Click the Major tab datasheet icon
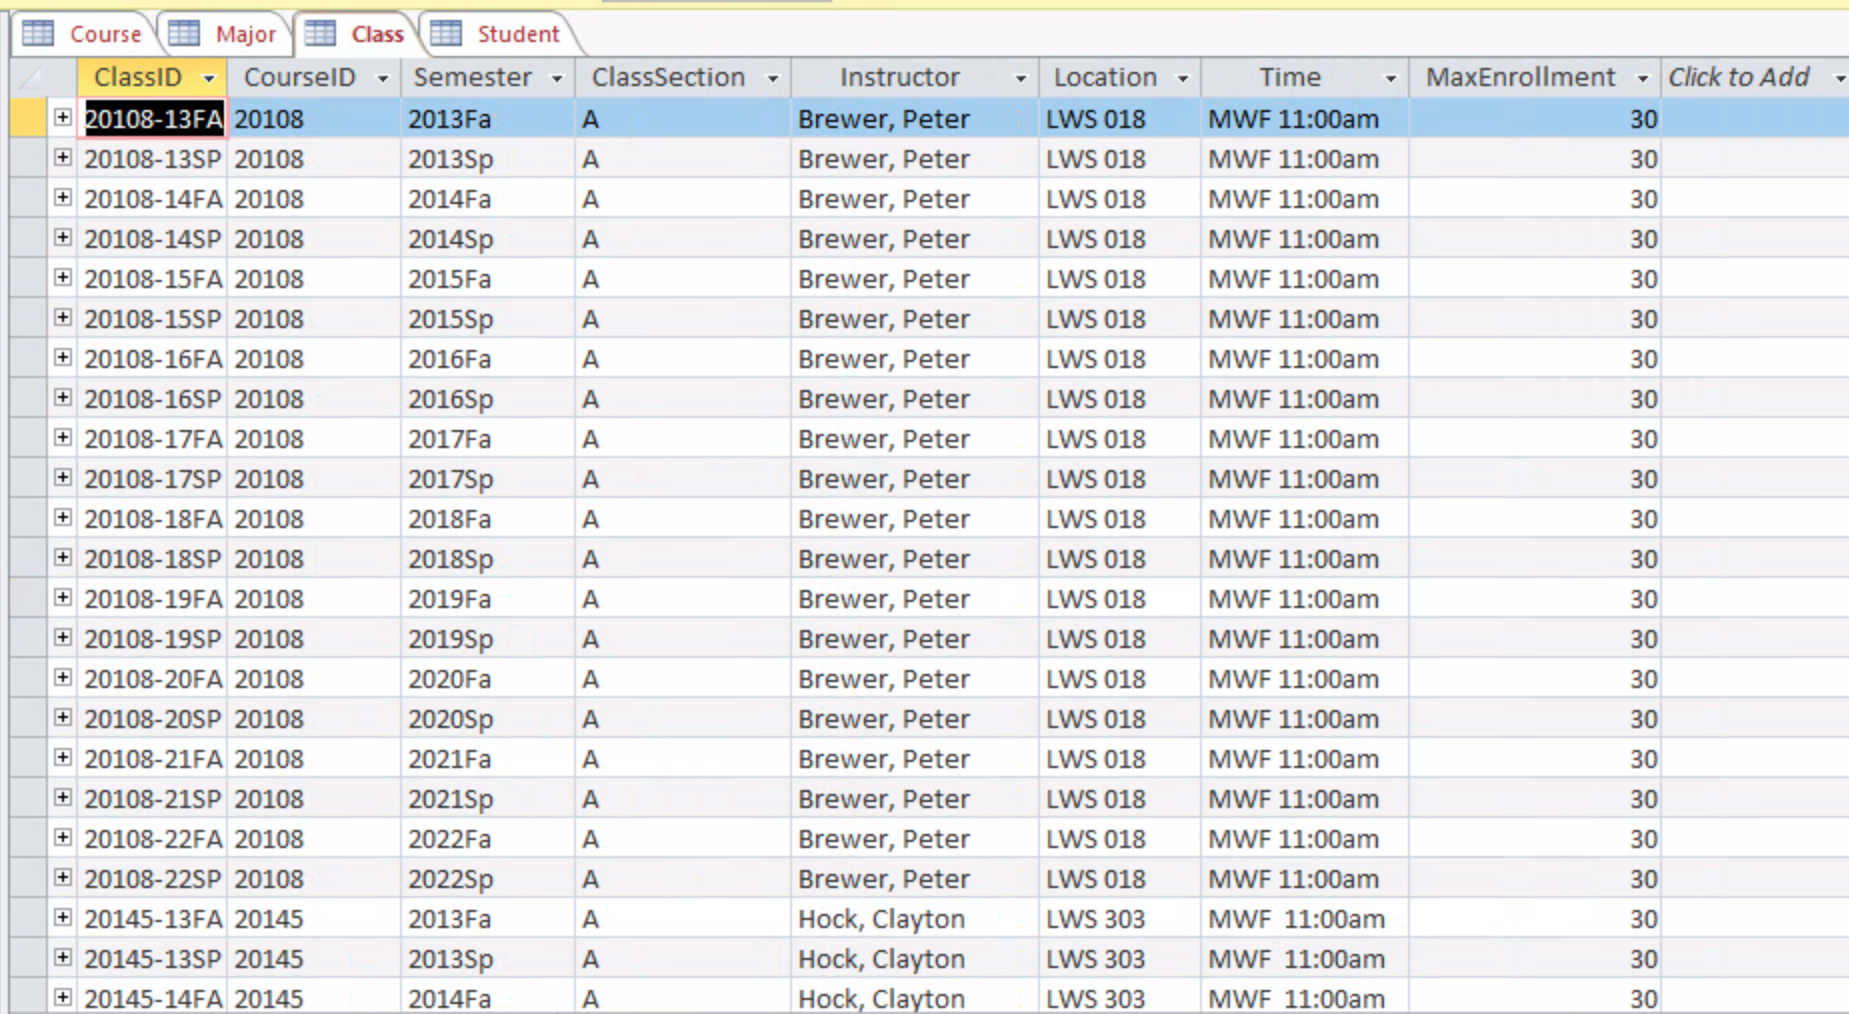 point(184,33)
